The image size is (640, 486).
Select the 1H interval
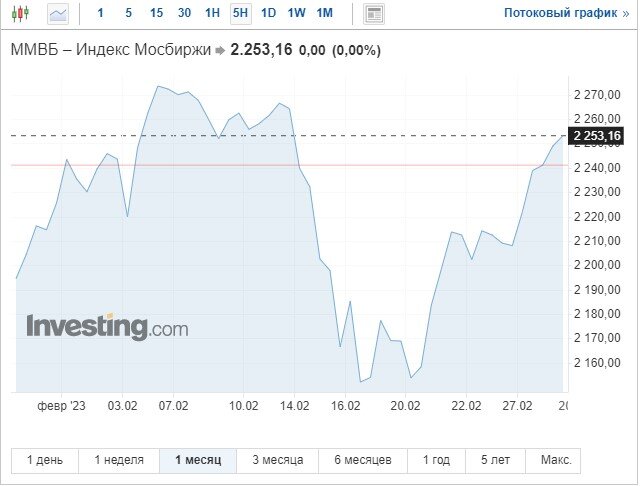click(212, 13)
